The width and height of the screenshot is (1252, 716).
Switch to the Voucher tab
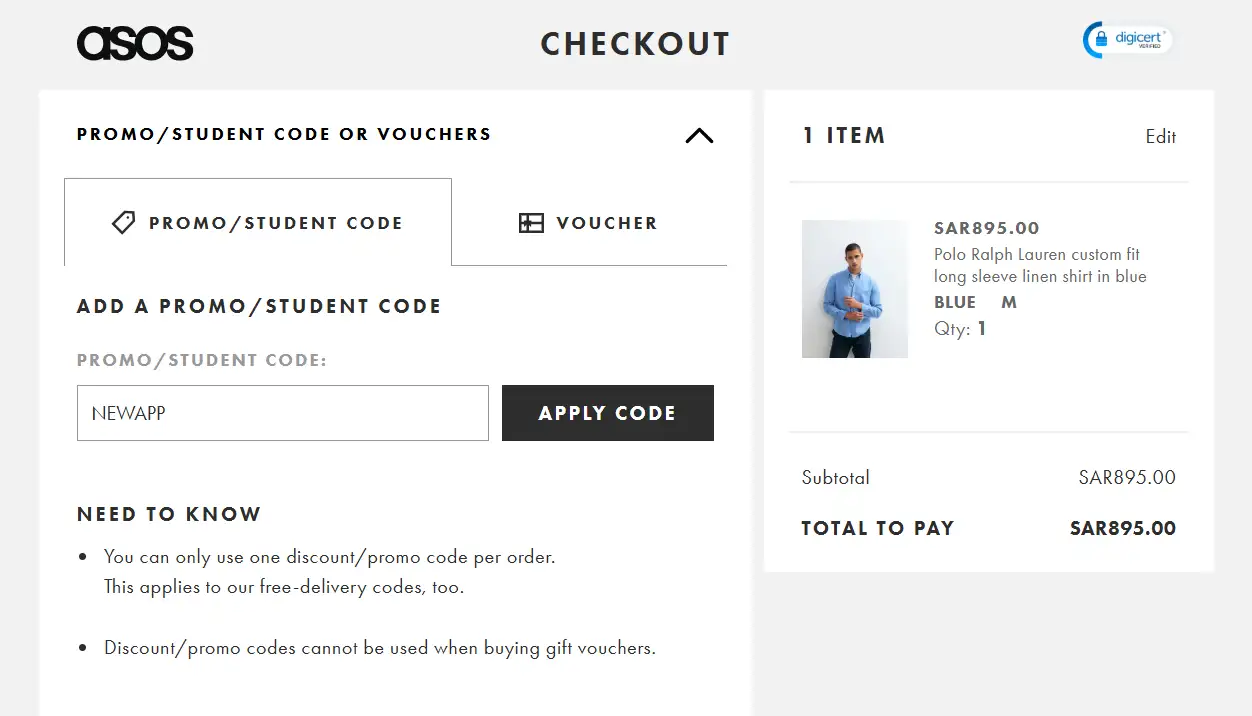[x=589, y=223]
